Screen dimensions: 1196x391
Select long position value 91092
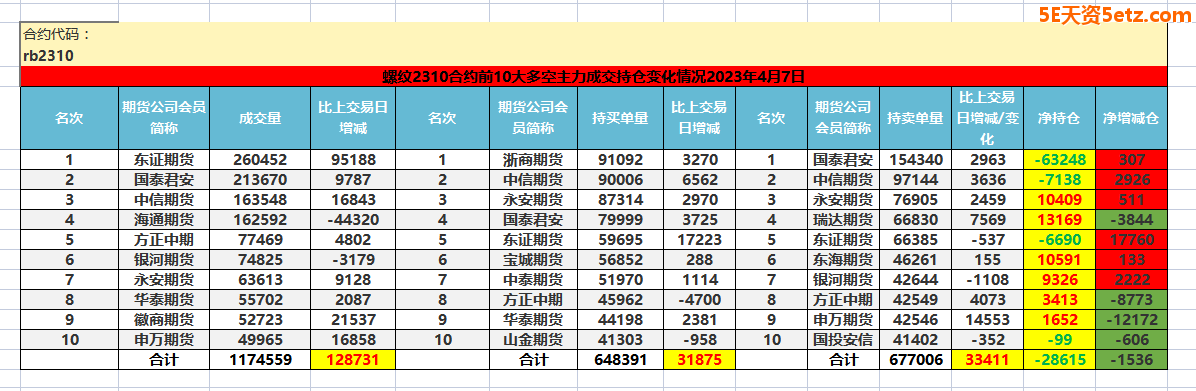pos(620,159)
